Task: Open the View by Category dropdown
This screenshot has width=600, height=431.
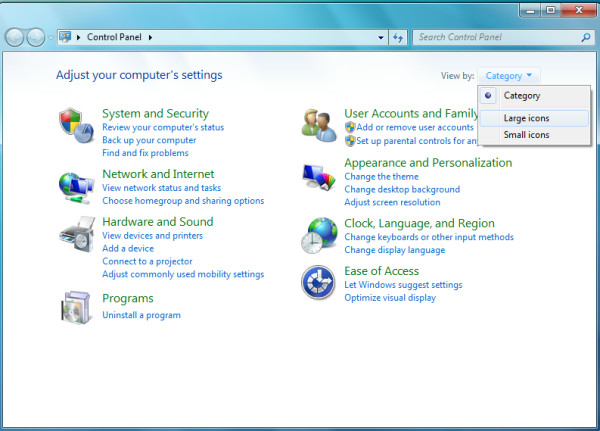Action: pyautogui.click(x=509, y=76)
